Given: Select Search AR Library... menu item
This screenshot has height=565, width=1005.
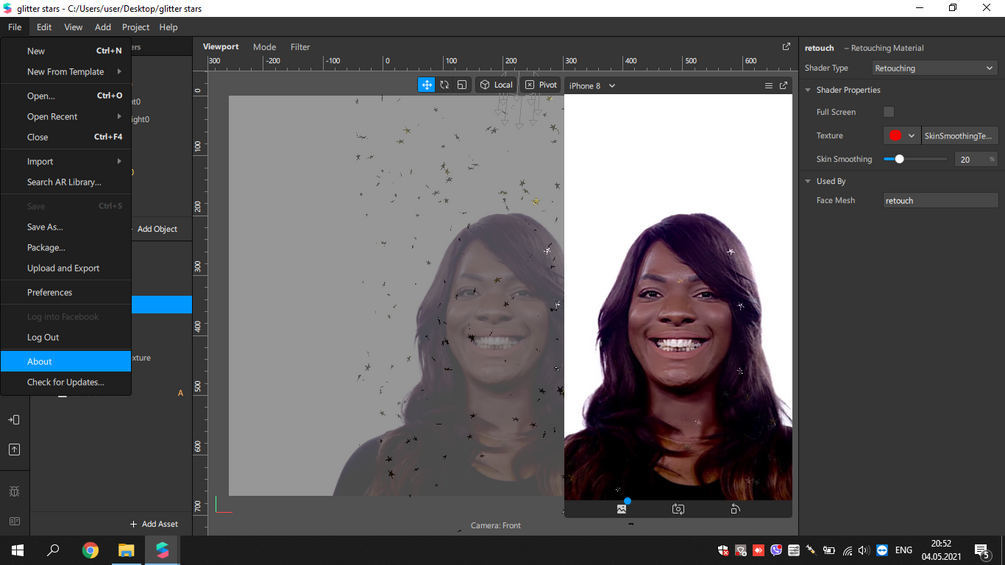Looking at the screenshot, I should pos(66,182).
